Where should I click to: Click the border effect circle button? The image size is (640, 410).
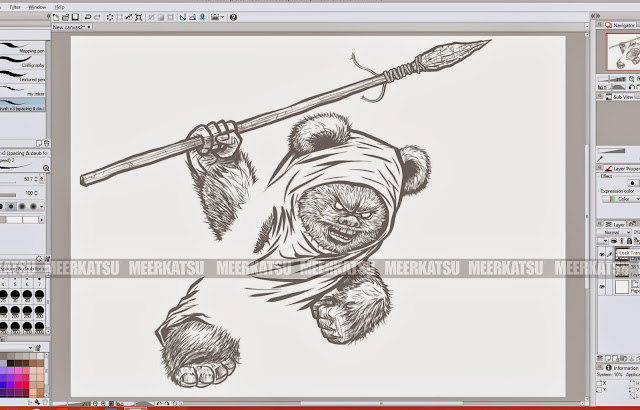coord(633,183)
